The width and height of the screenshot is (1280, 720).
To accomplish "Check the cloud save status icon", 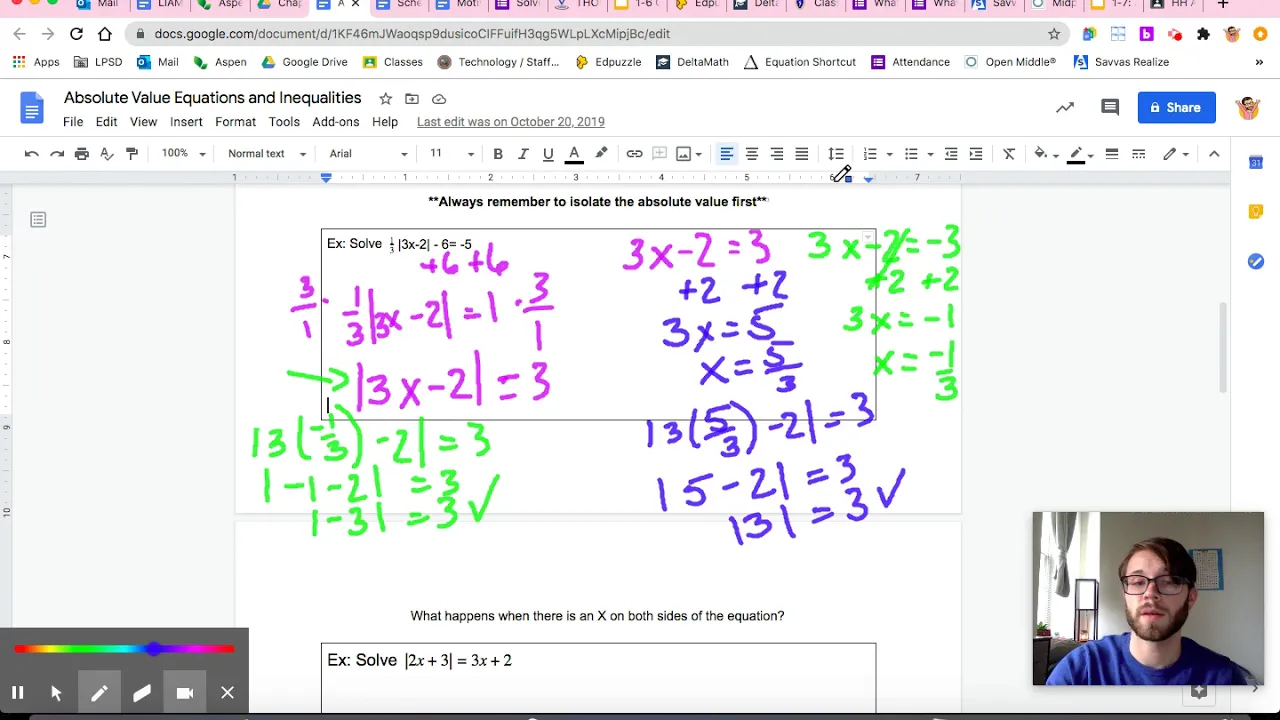I will 439,99.
